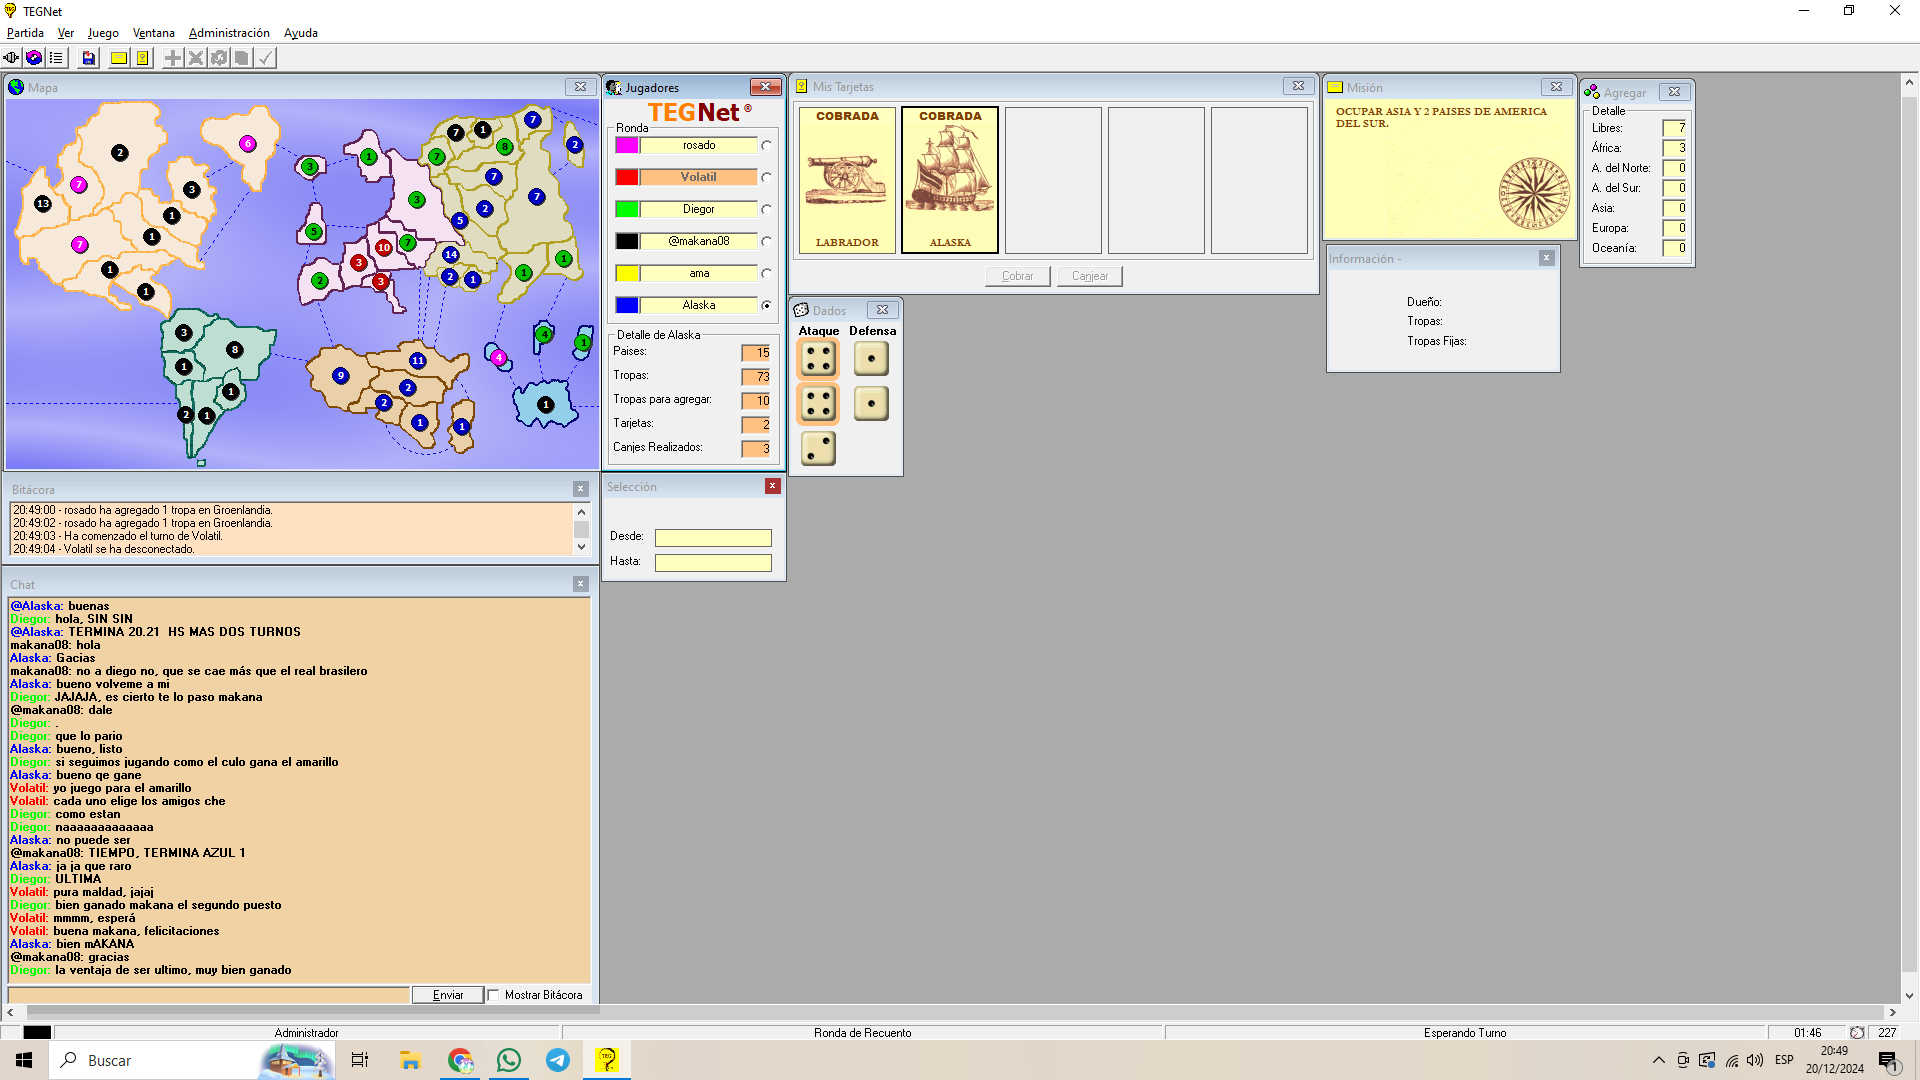
Task: Close the Información panel
Action: 1547,258
